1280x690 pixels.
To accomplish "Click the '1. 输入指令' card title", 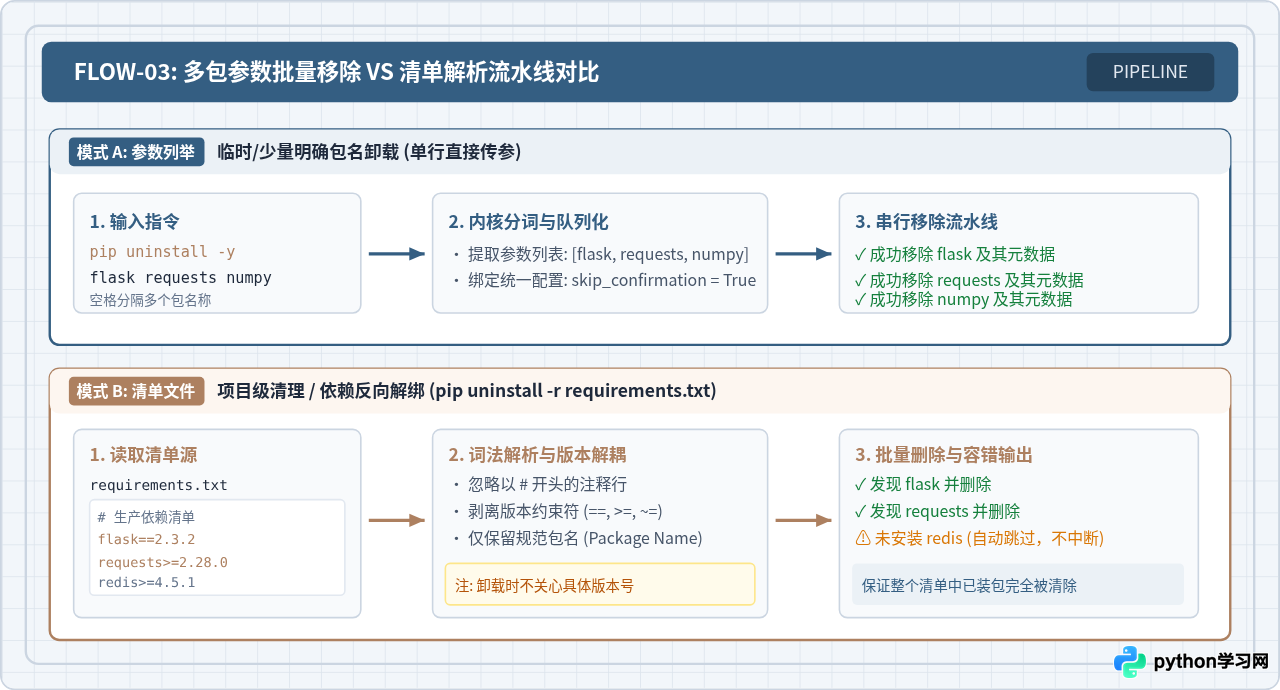I will pos(135,222).
